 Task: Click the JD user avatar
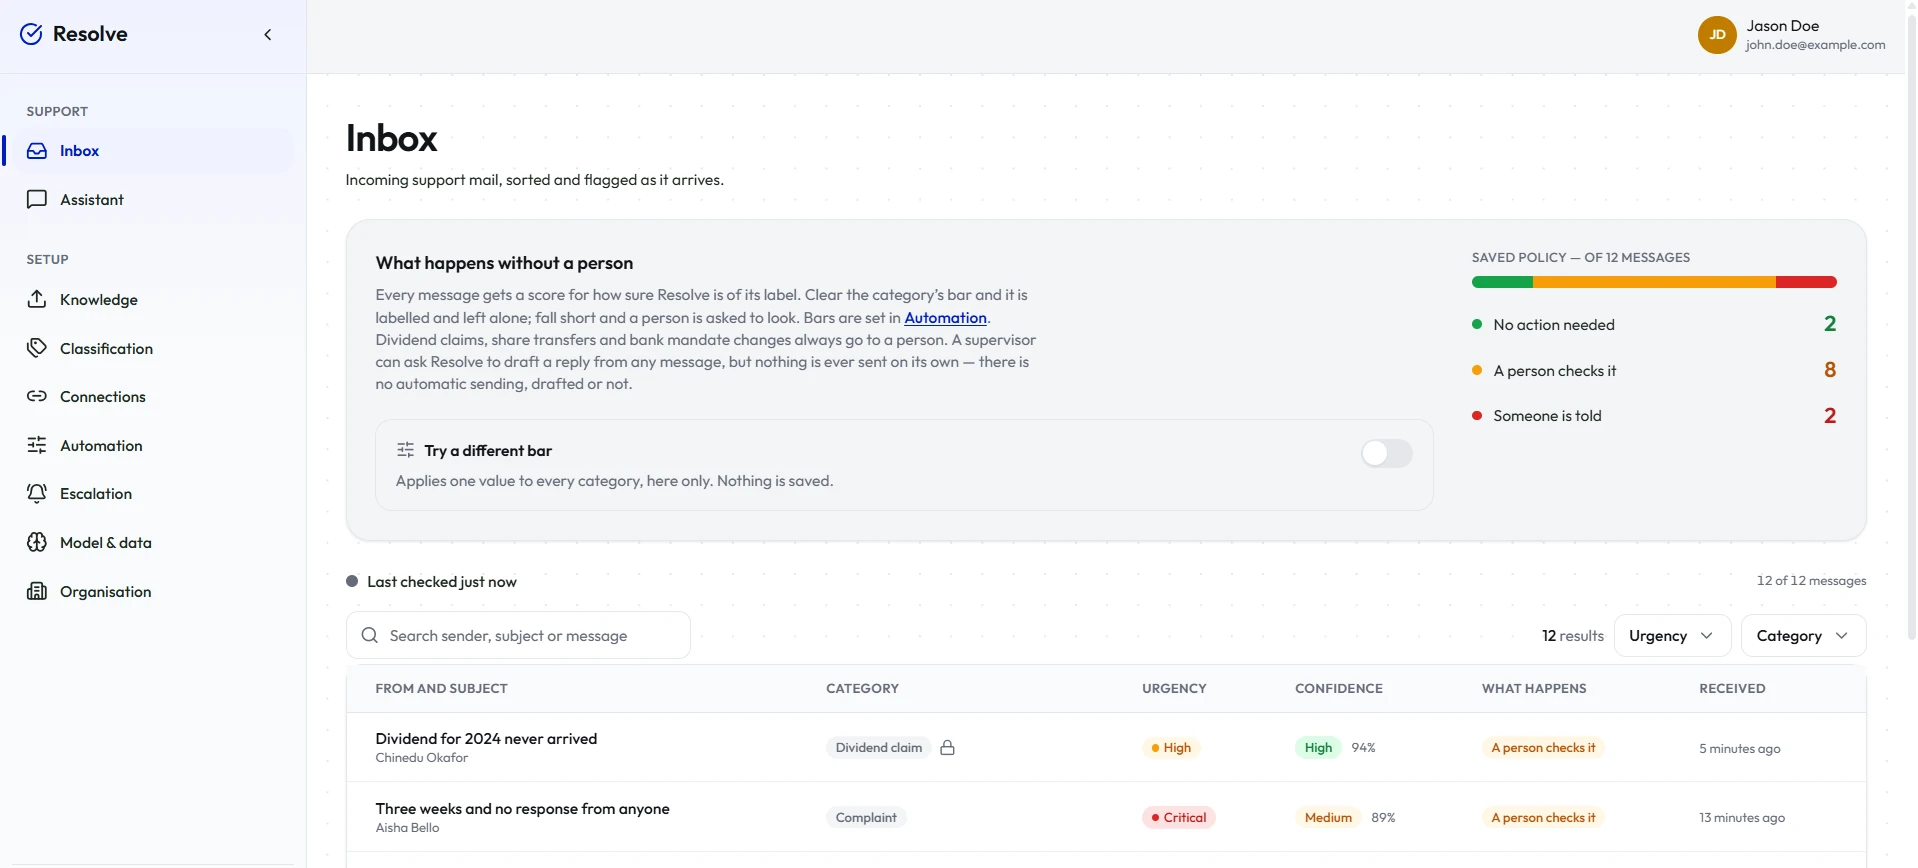1717,35
